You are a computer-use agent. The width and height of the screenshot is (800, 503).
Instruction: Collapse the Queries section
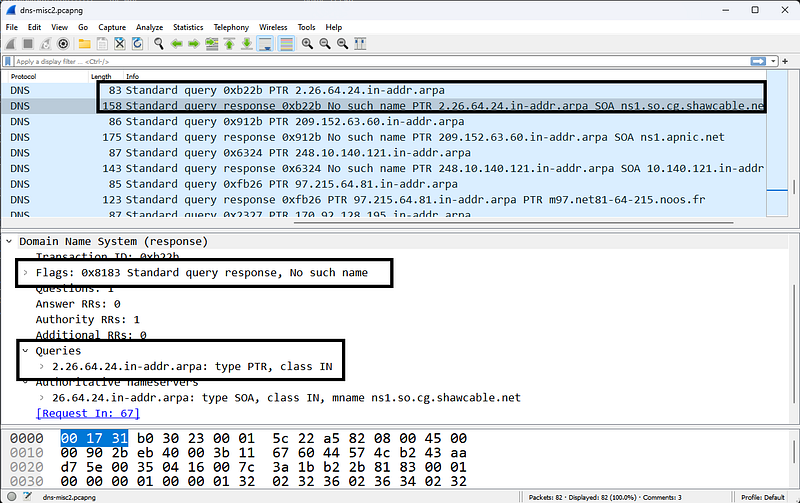click(25, 350)
